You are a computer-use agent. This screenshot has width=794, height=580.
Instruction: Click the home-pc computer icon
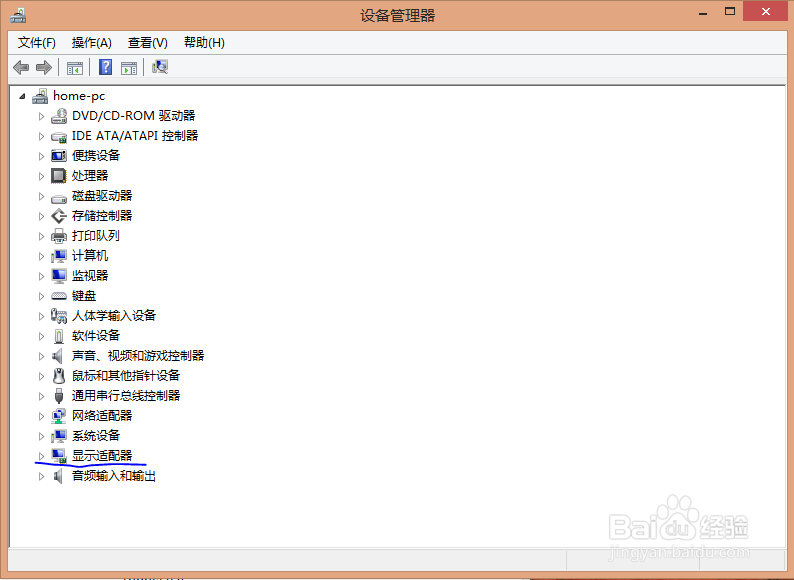[x=41, y=96]
